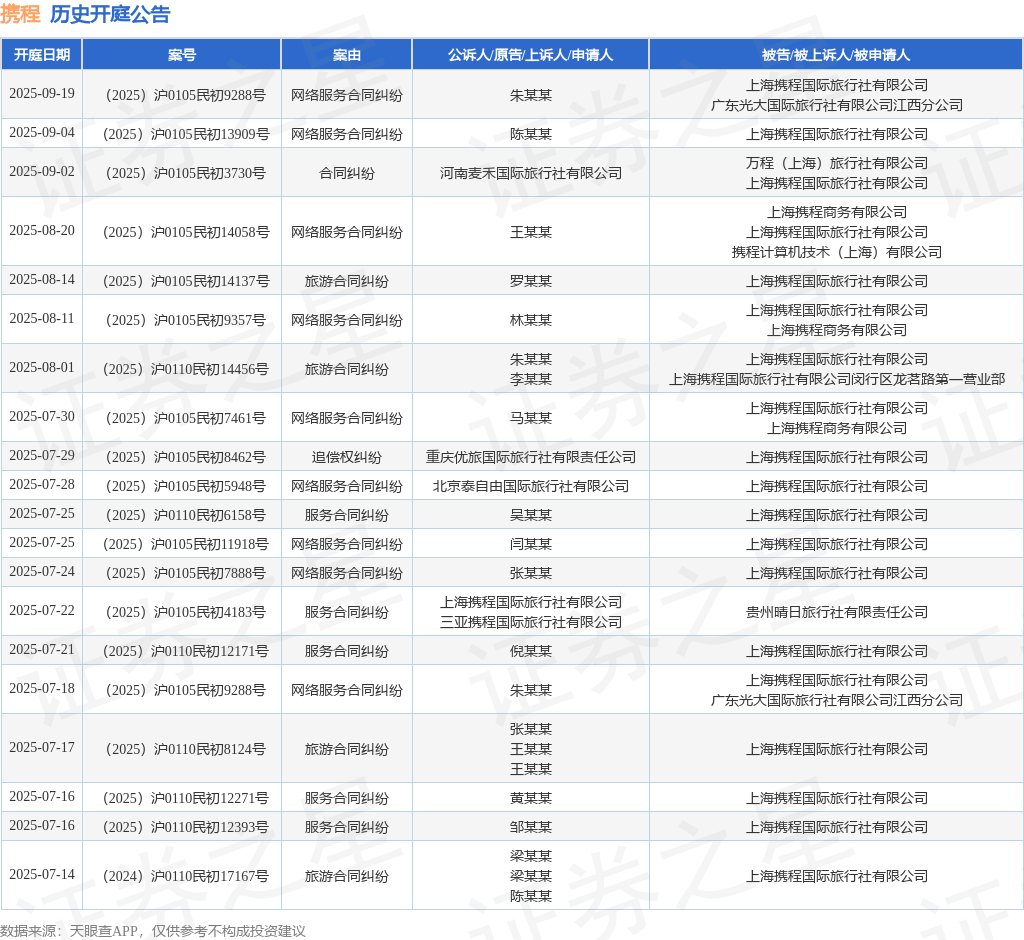Click plaintiff name 倪某某
Screen dimensions: 1024x940
(531, 651)
